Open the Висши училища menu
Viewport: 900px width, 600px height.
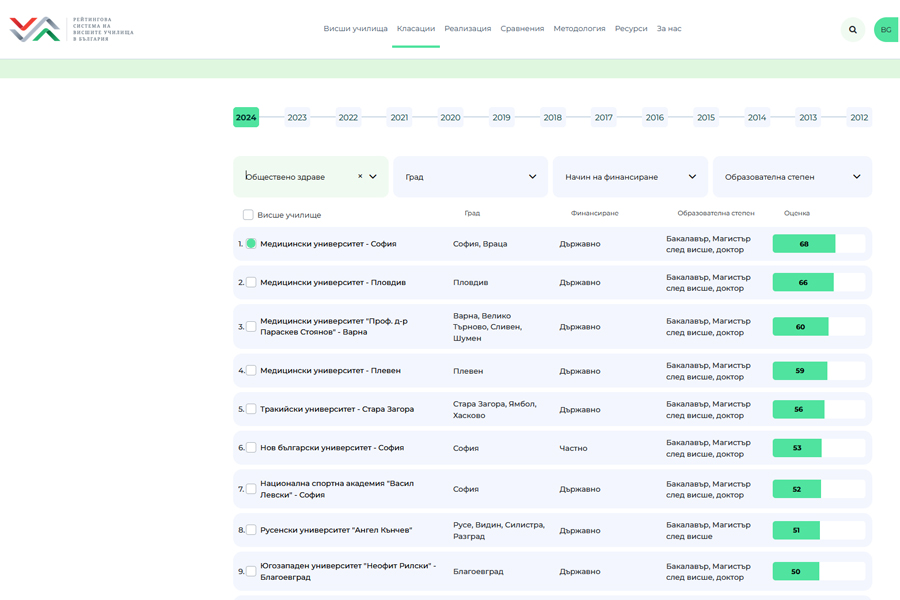pos(355,29)
